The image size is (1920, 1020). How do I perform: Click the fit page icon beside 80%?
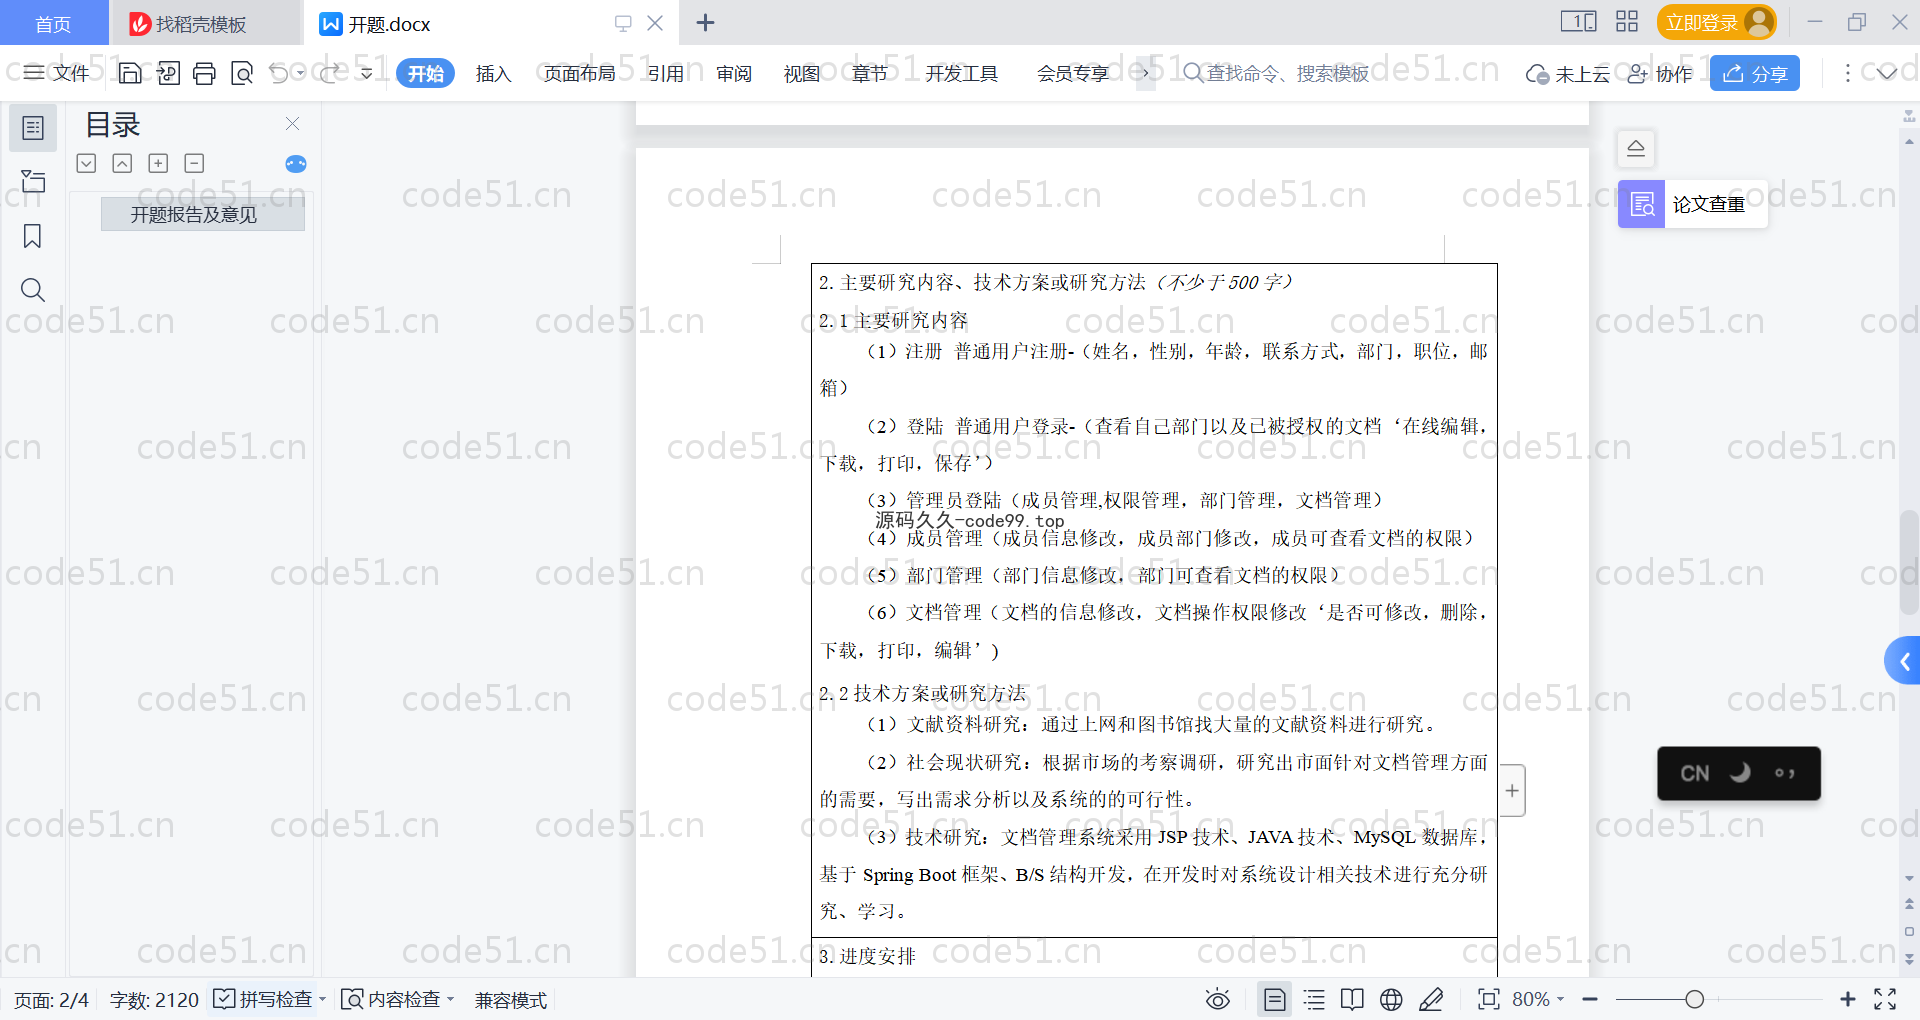[1489, 999]
